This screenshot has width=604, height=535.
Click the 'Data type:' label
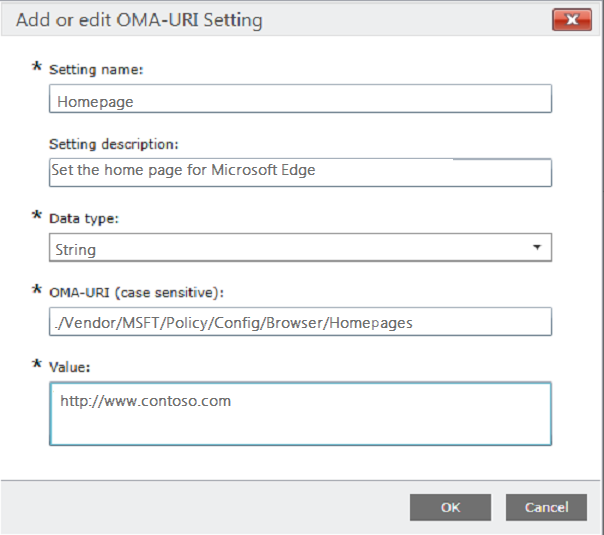pyautogui.click(x=85, y=217)
